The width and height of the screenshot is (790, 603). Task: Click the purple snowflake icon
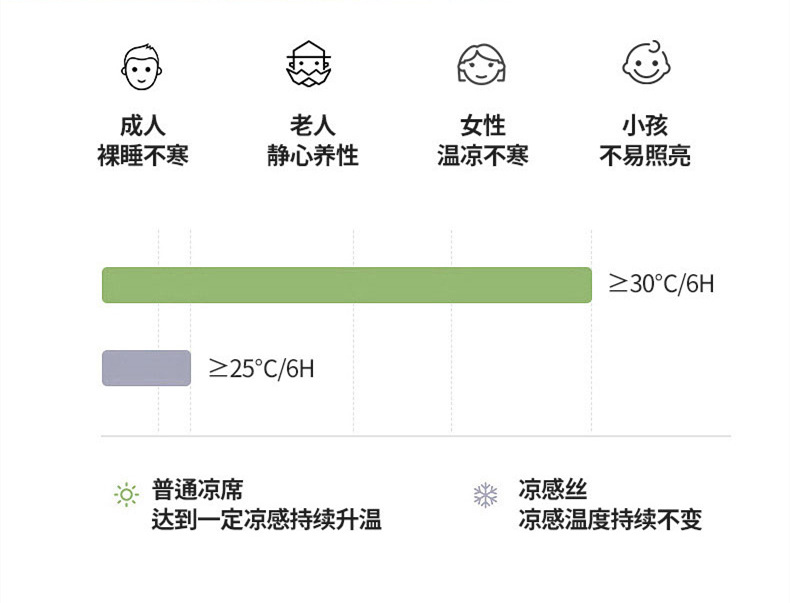[485, 494]
